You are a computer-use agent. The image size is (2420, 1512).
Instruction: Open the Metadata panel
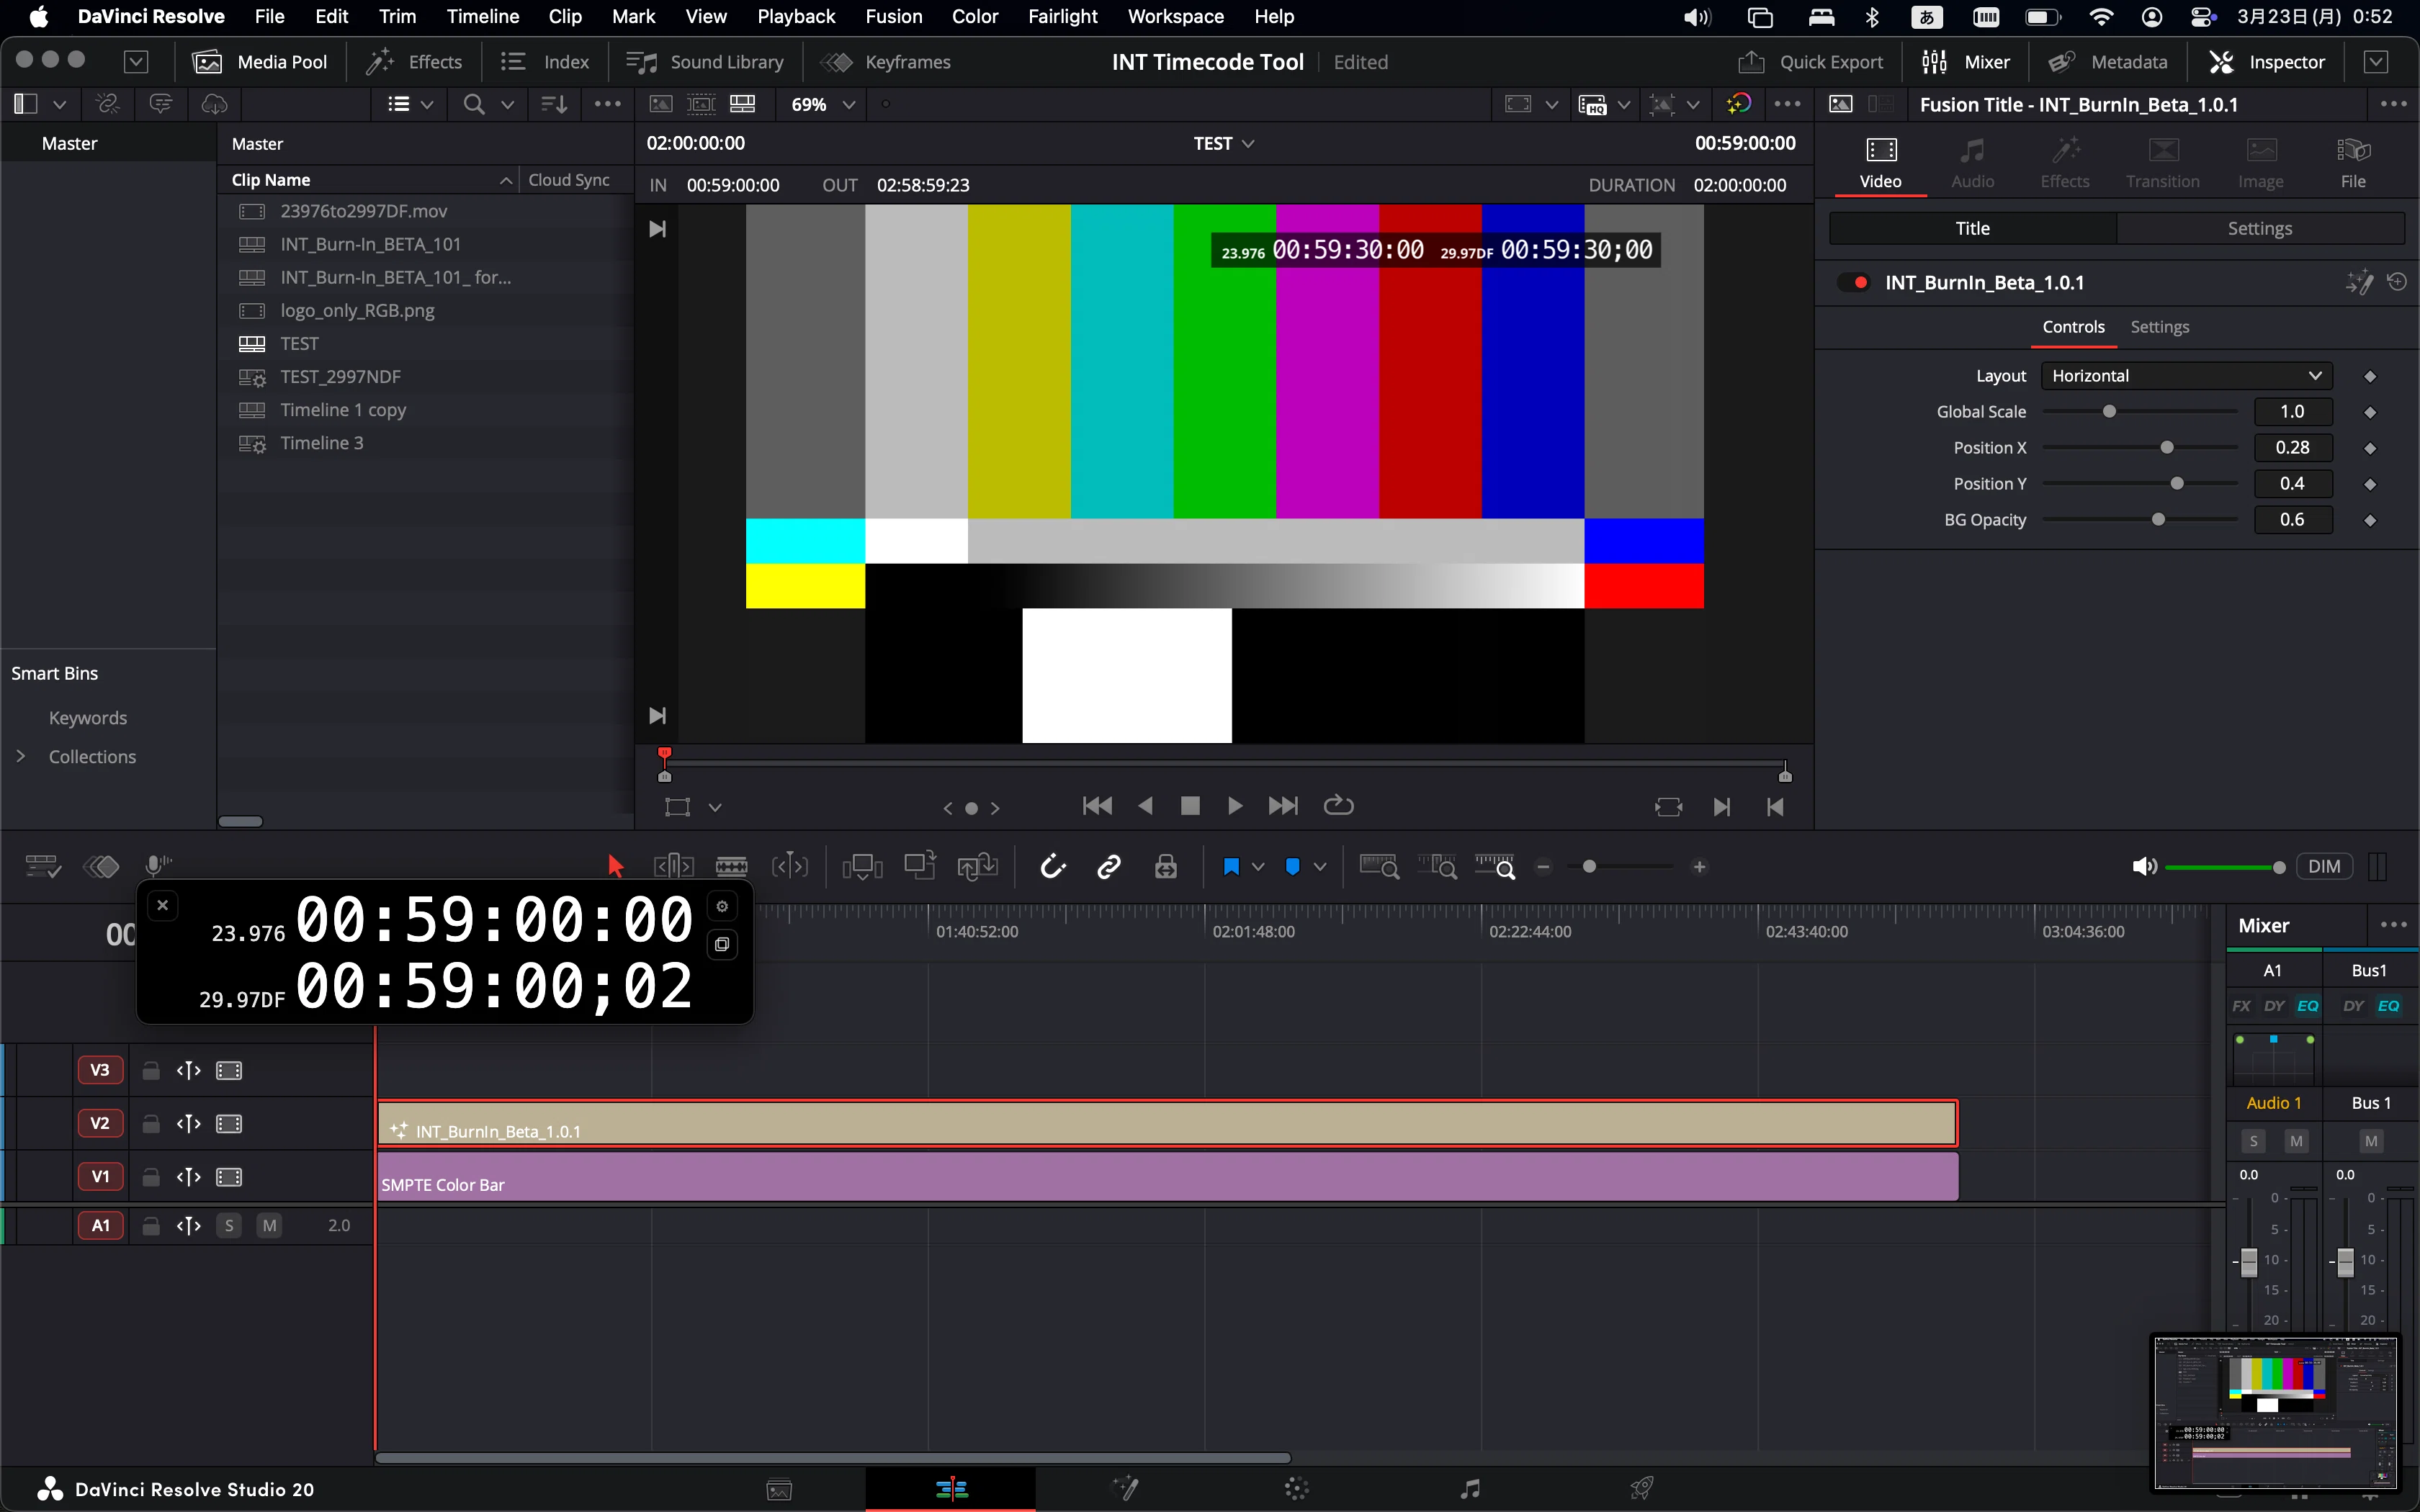point(2108,62)
